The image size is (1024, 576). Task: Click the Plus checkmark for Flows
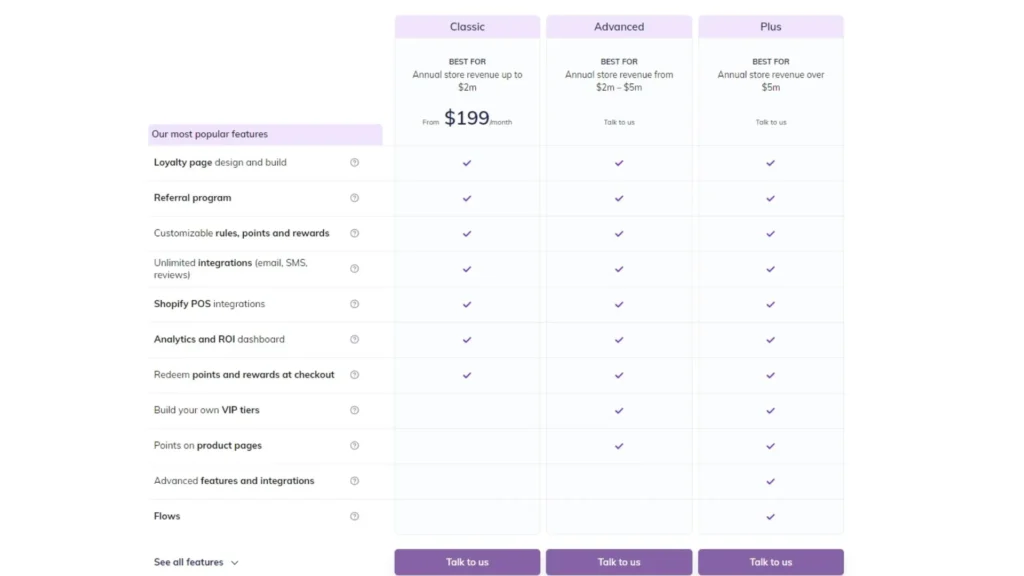click(x=770, y=517)
